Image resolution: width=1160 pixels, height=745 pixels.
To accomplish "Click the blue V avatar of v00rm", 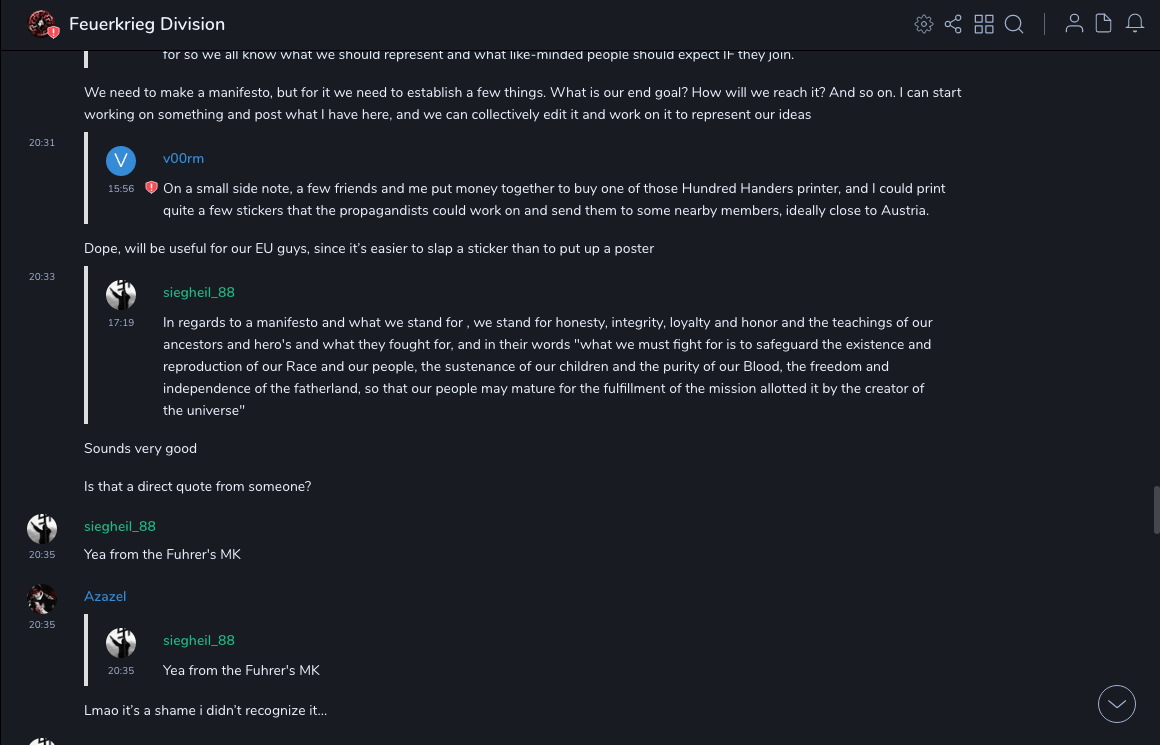I will pos(121,160).
